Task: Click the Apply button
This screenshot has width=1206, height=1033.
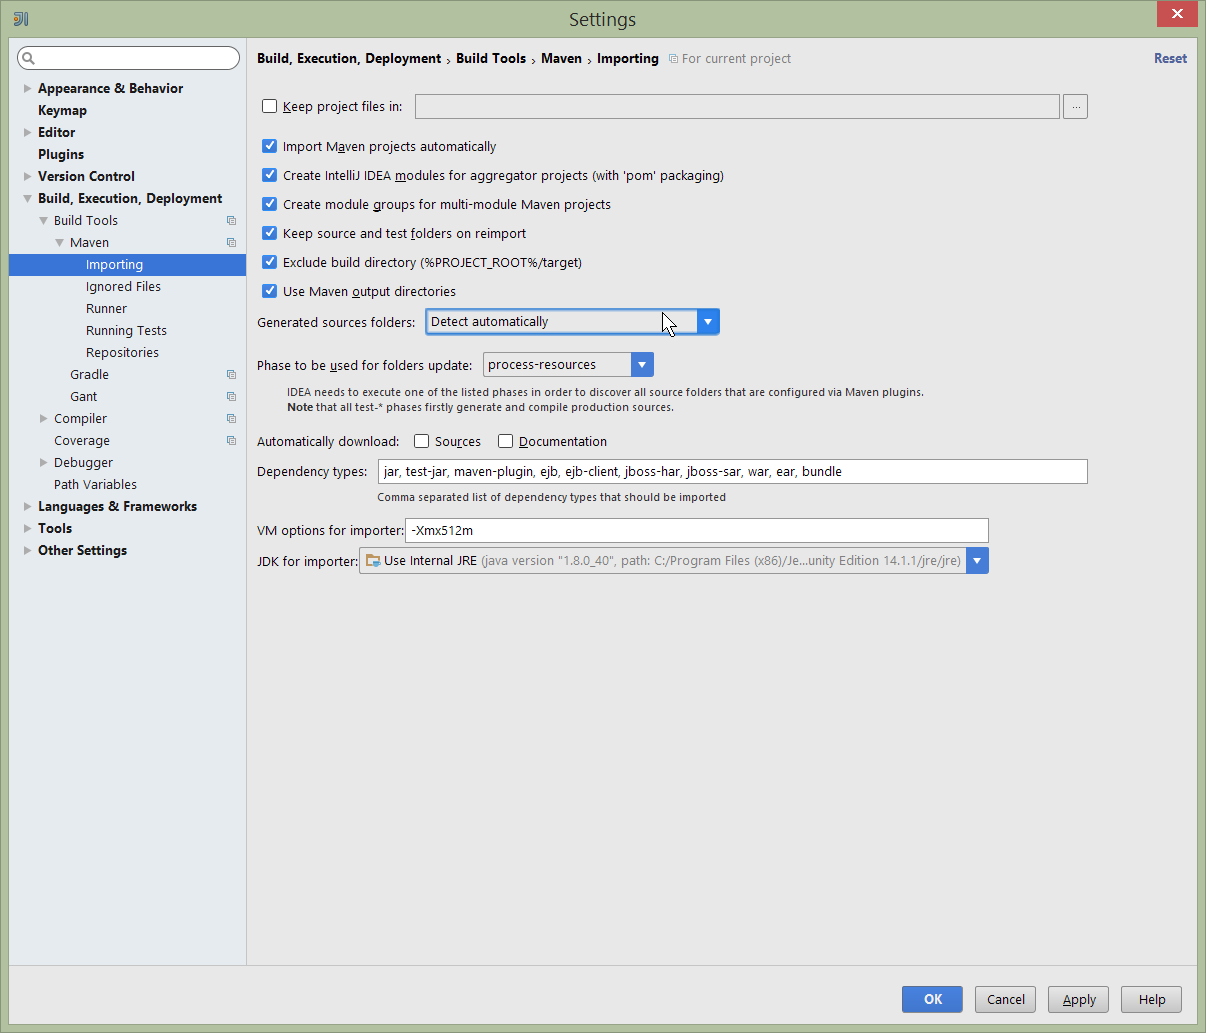Action: [1079, 999]
